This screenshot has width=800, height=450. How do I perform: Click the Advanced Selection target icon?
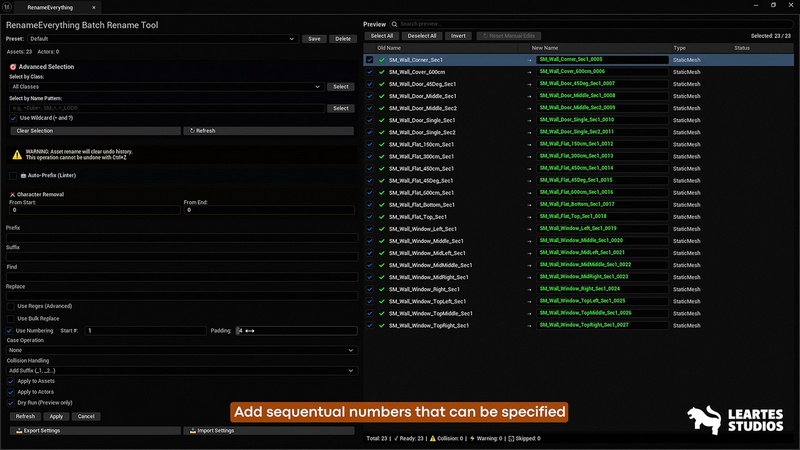pyautogui.click(x=13, y=66)
